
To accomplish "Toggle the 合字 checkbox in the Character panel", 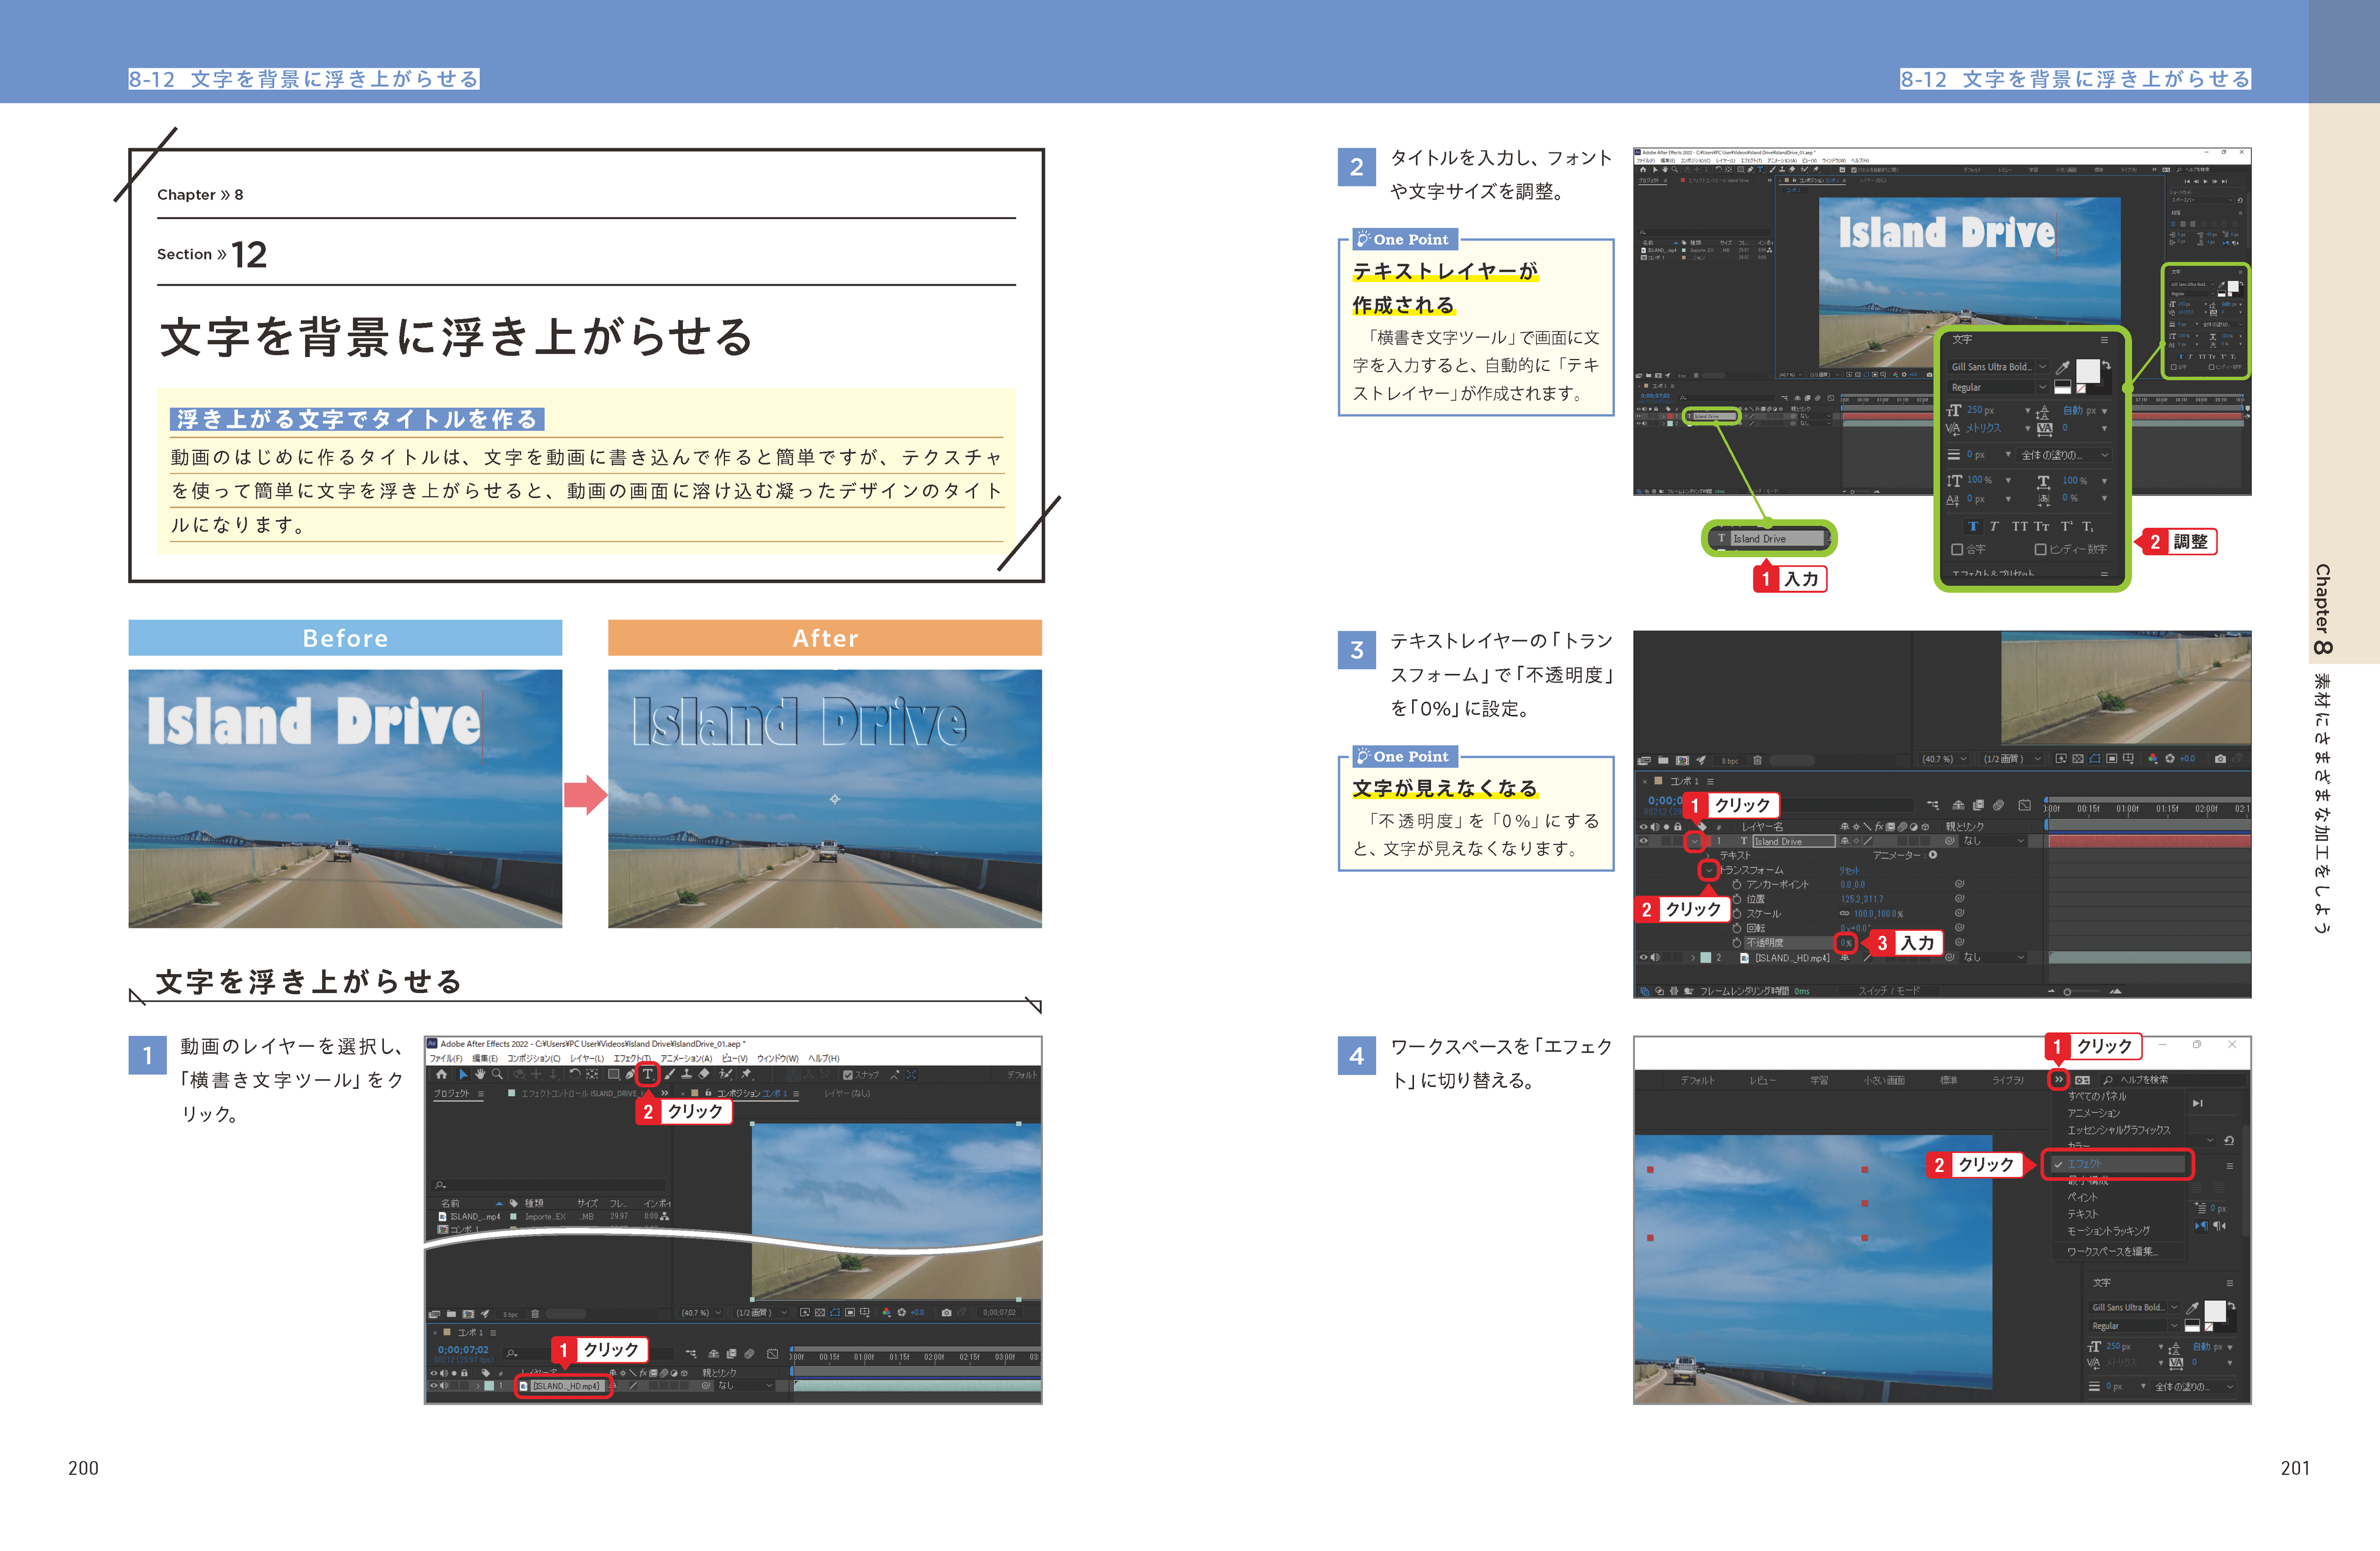I will point(1958,549).
